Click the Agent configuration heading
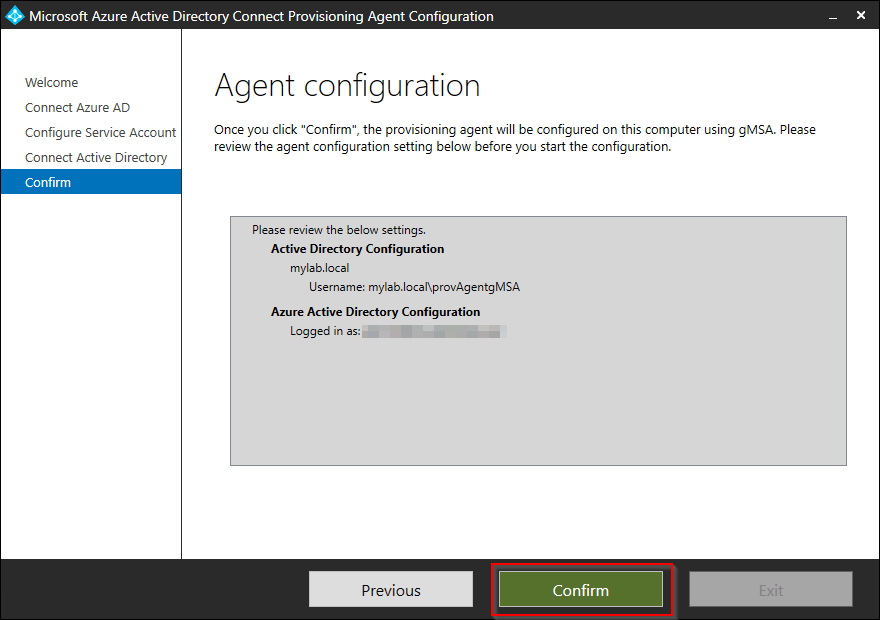Viewport: 880px width, 620px height. point(347,86)
